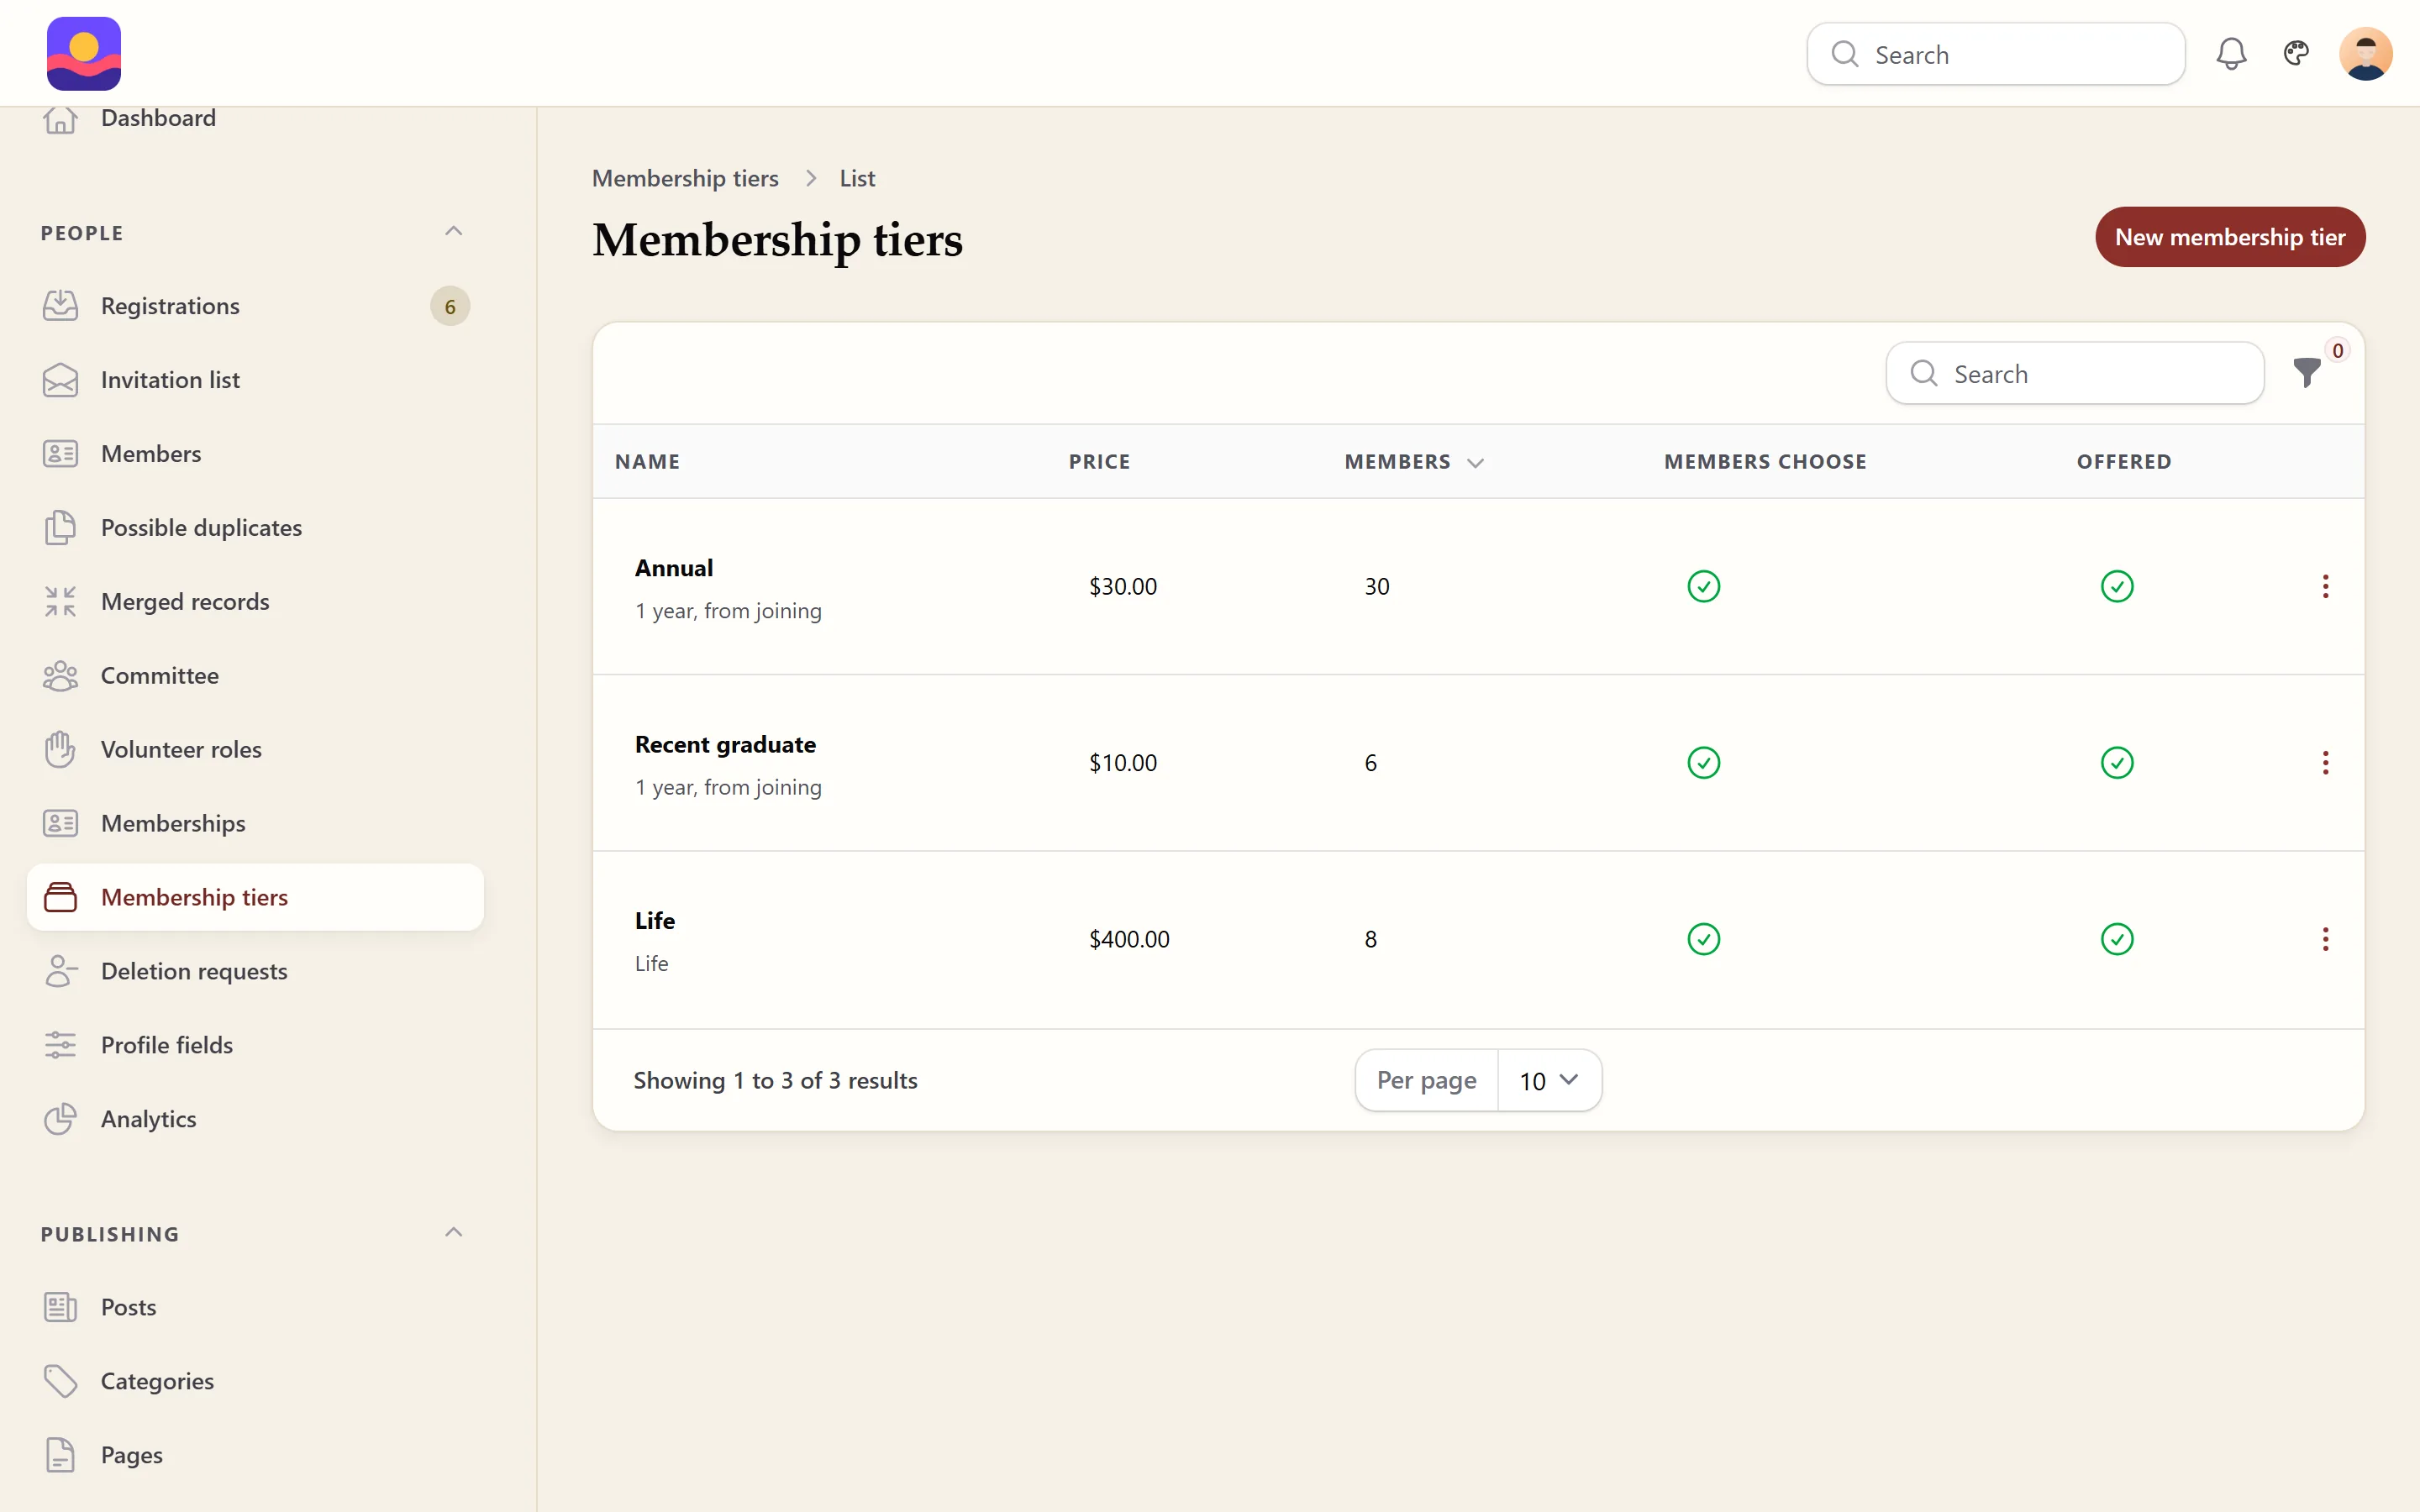
Task: Open the Recent graduate tier link
Action: (x=725, y=745)
